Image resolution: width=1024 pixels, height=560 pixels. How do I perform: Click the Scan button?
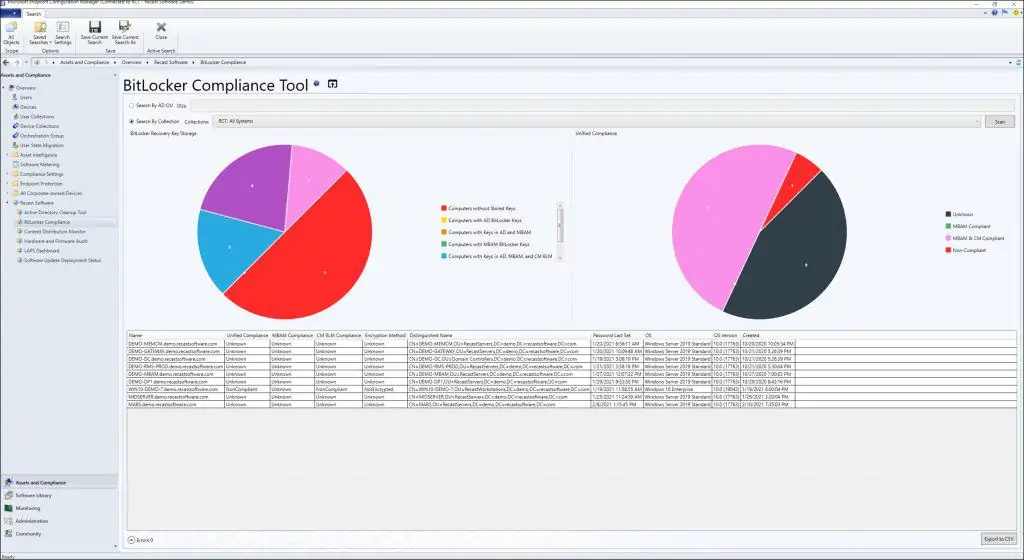[x=999, y=121]
